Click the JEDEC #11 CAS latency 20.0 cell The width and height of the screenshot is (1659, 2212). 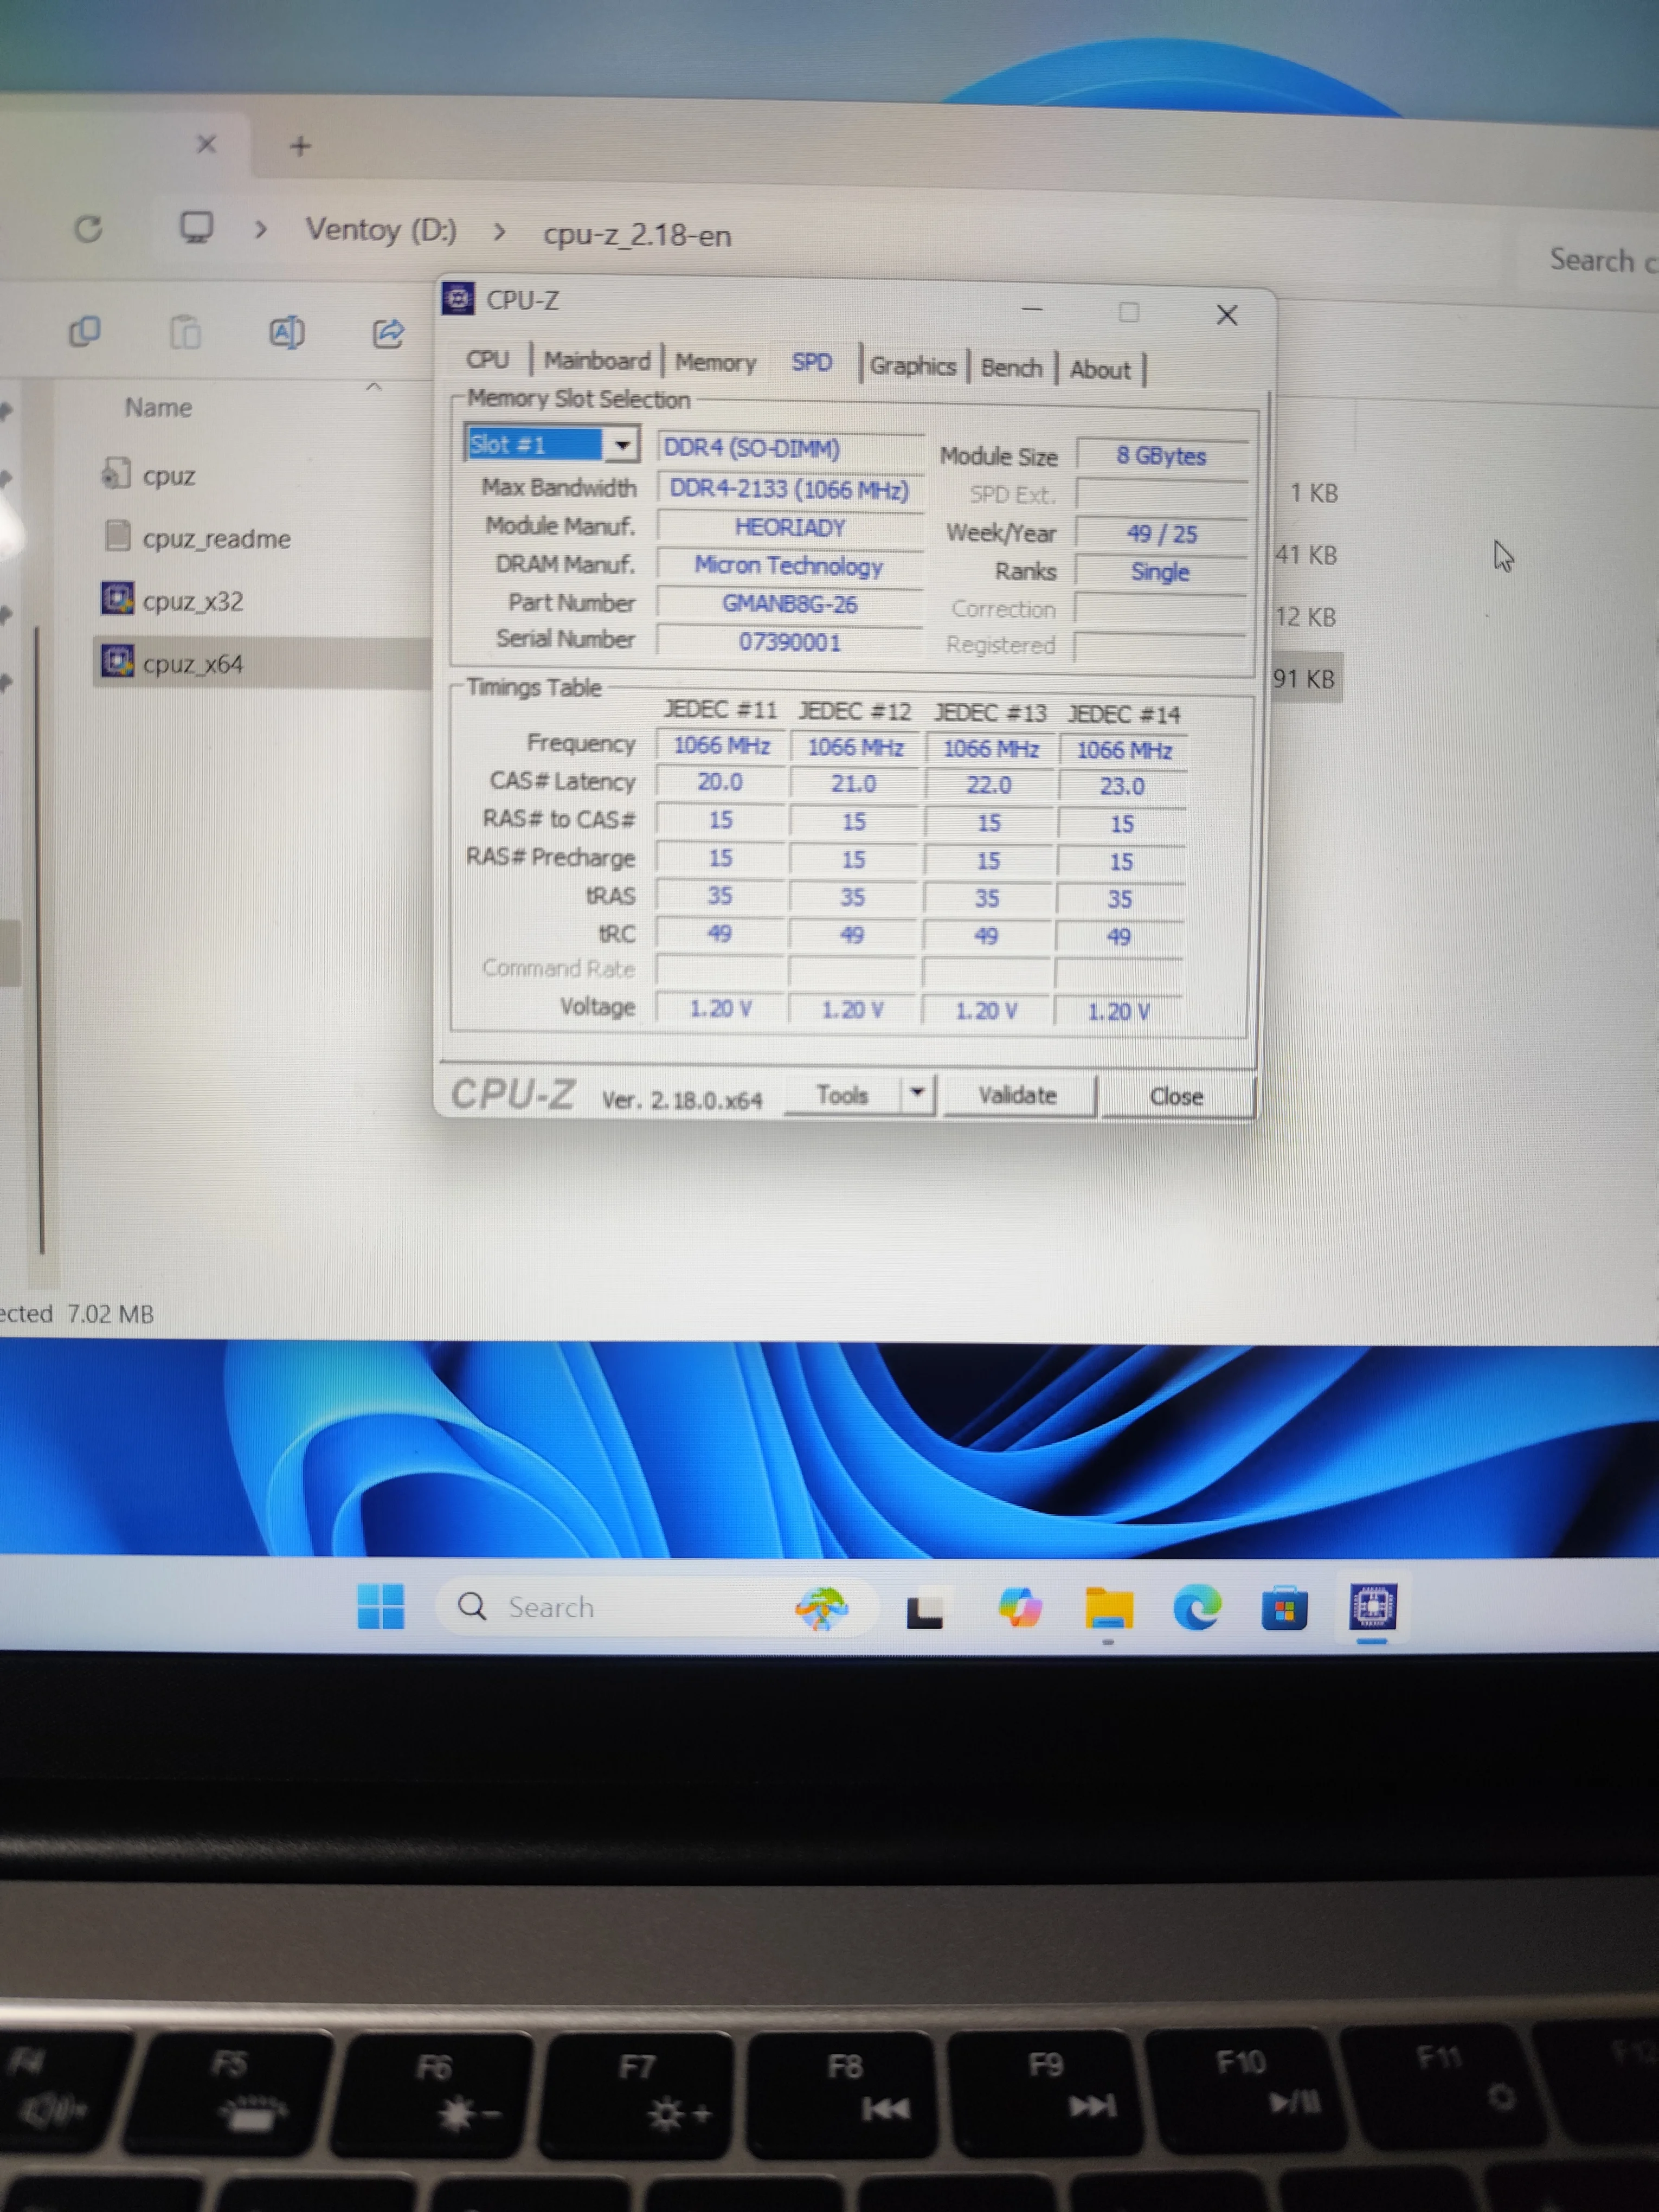click(x=720, y=782)
